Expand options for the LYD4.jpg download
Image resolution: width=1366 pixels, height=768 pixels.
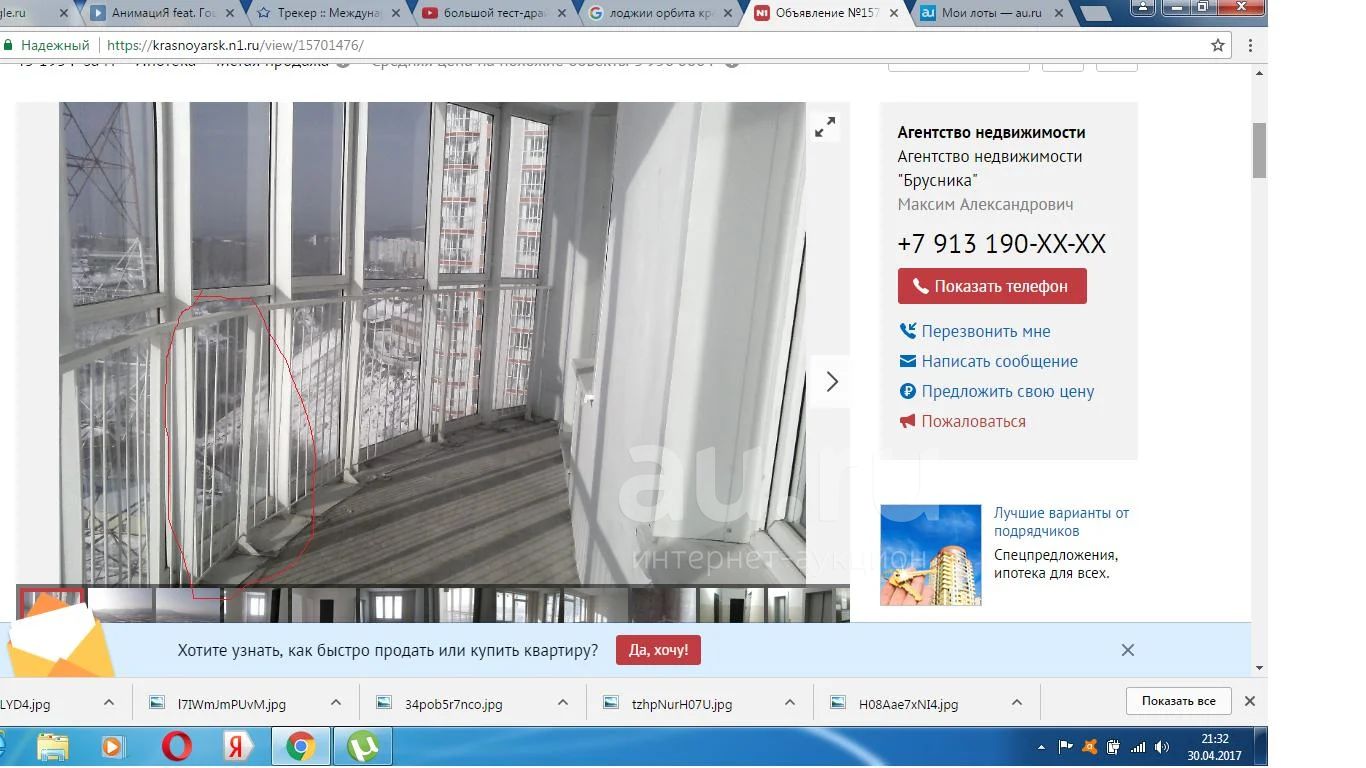point(109,703)
